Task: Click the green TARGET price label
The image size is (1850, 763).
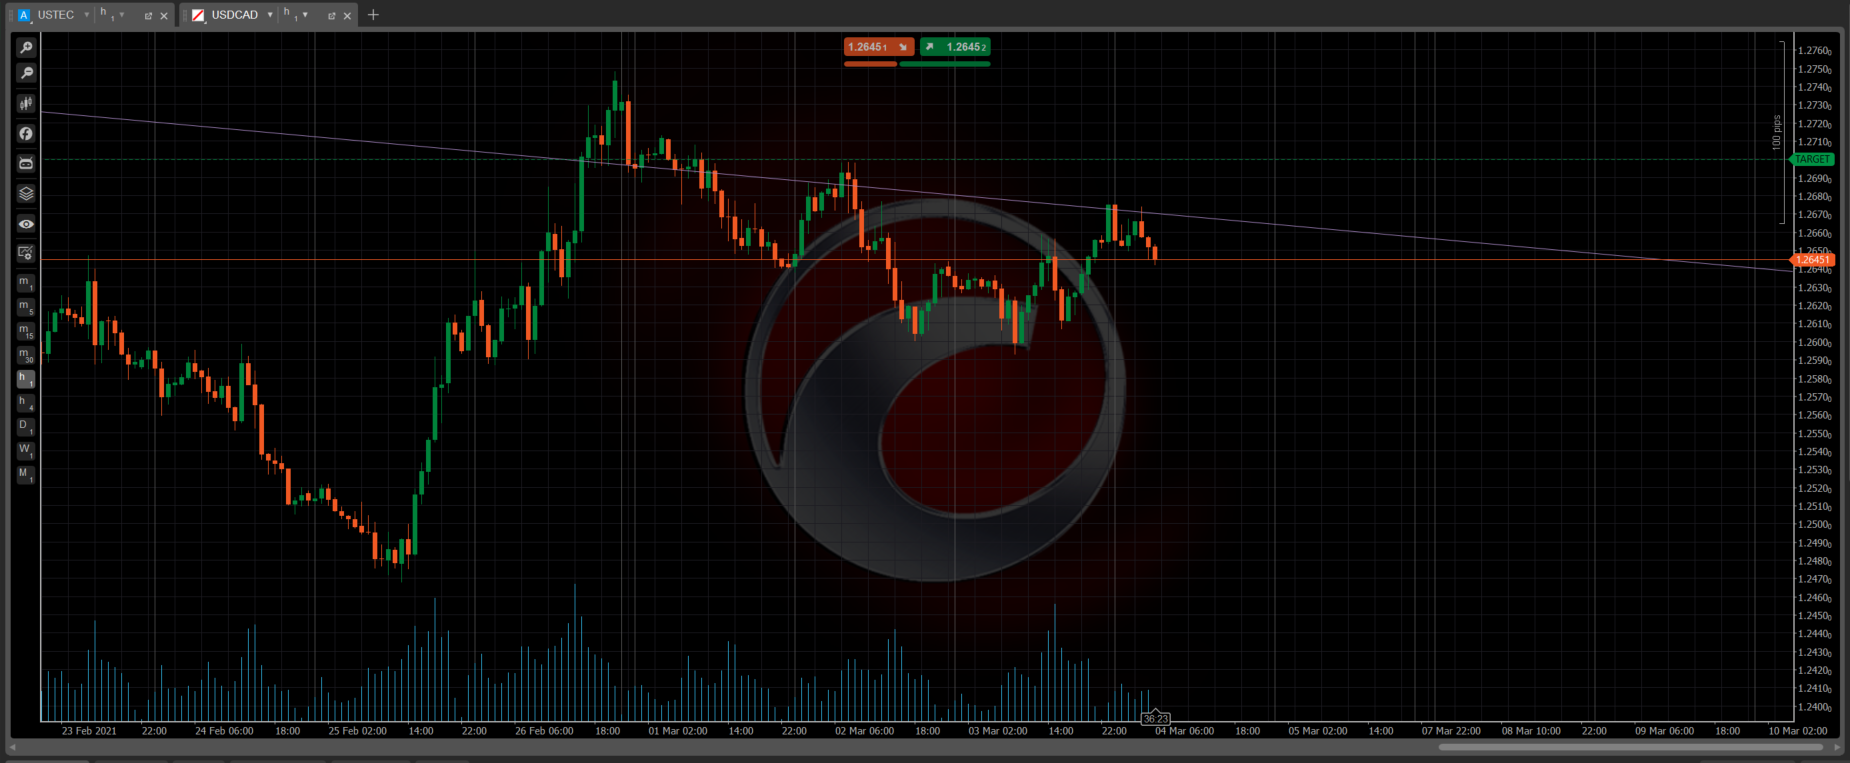Action: click(x=1812, y=160)
